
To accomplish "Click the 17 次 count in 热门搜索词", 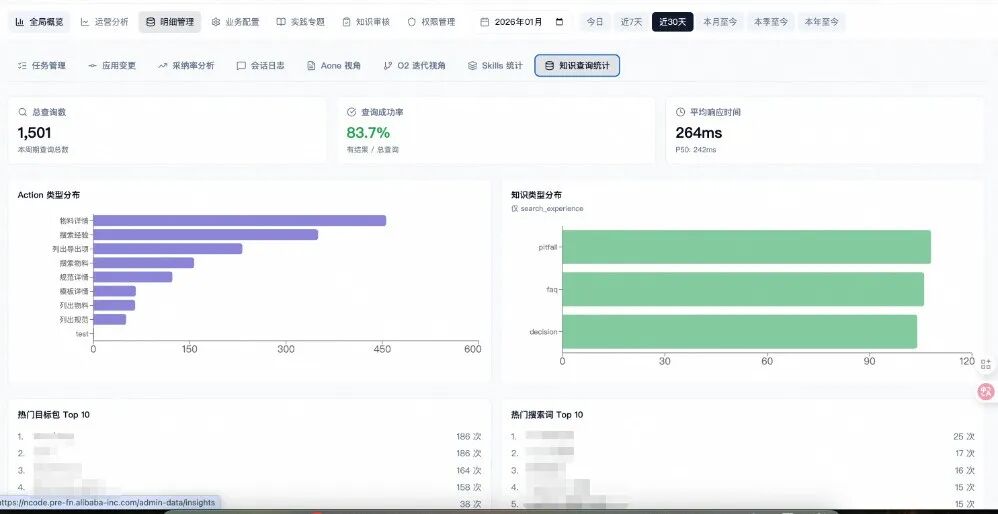I will [964, 453].
